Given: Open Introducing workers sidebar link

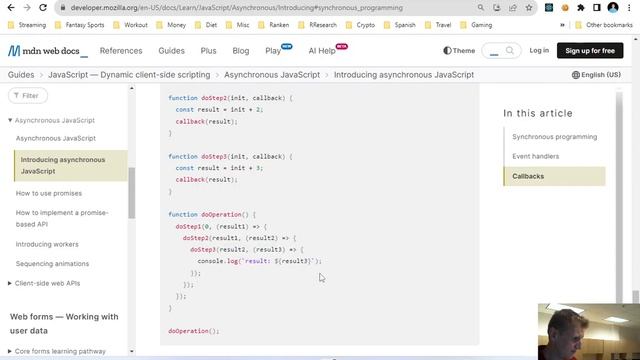Looking at the screenshot, I should [47, 244].
